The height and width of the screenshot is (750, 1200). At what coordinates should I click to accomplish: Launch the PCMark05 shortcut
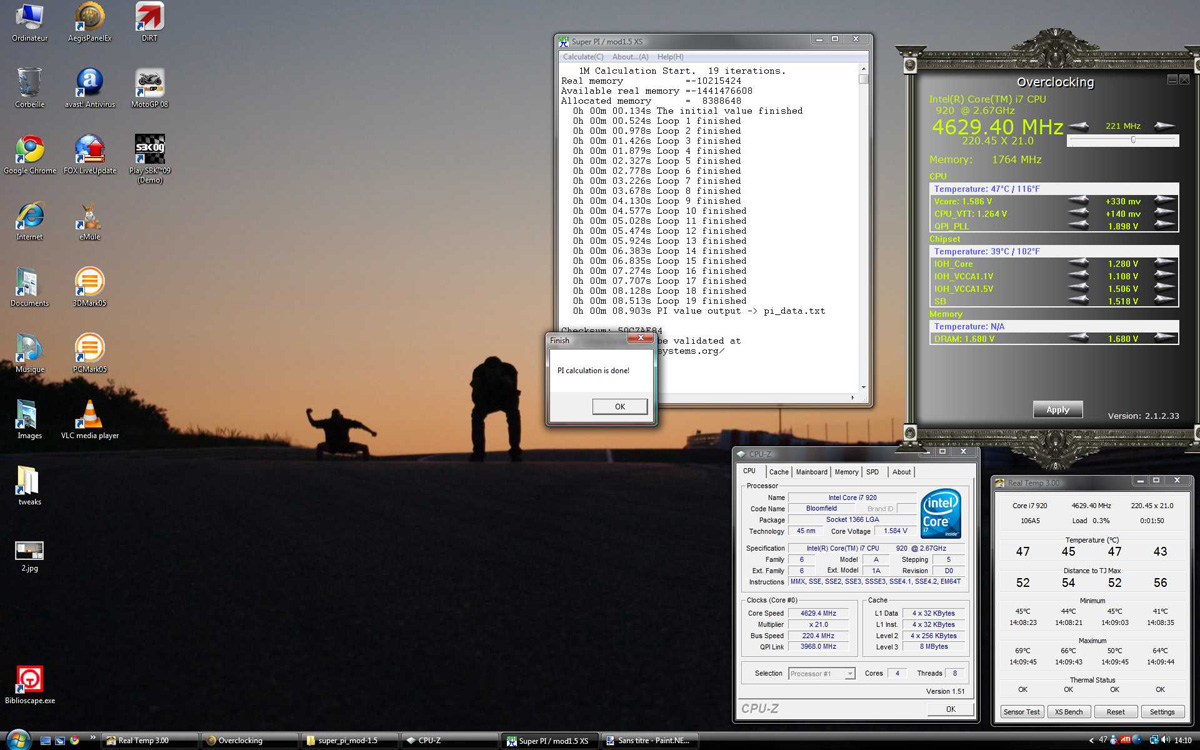pyautogui.click(x=90, y=353)
